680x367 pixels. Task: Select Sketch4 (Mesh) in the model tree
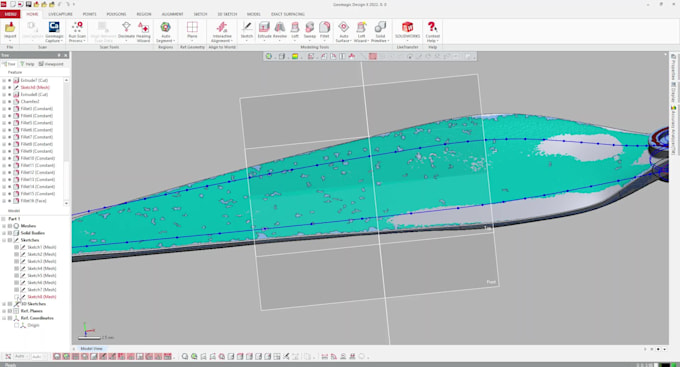[x=42, y=269]
